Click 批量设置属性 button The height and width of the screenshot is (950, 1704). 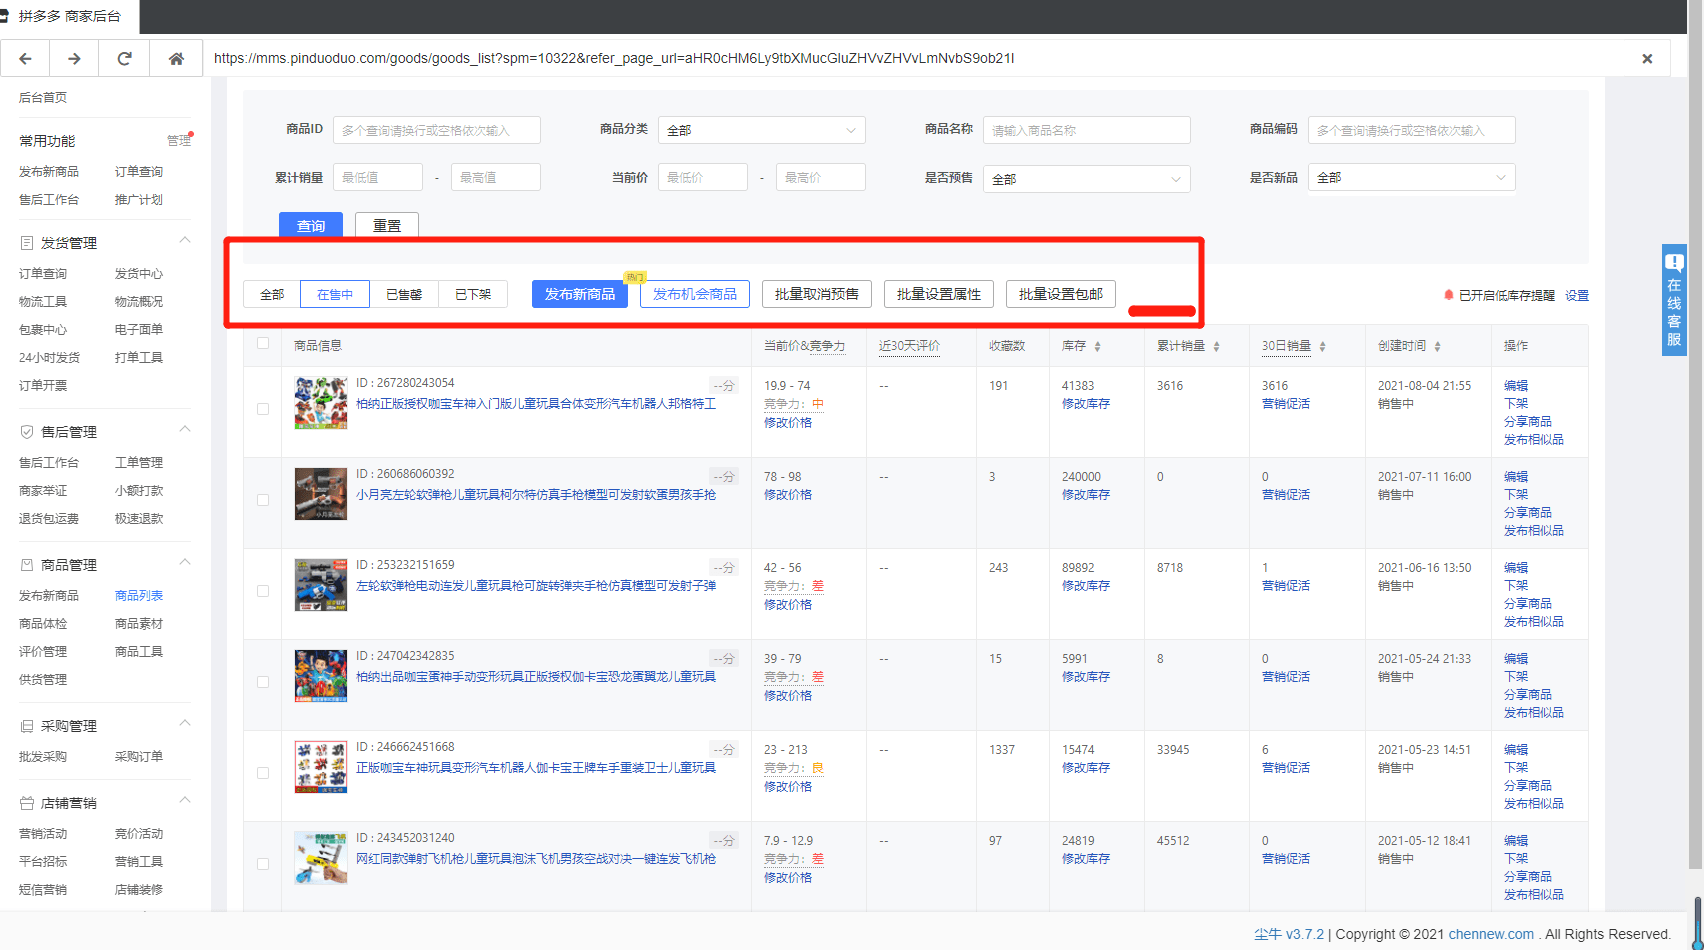coord(939,294)
